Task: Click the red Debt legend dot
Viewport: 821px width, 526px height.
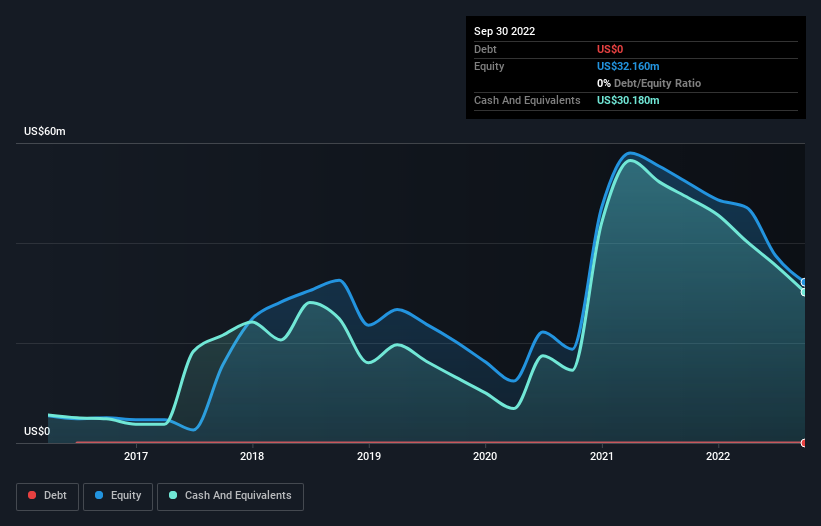Action: 32,495
